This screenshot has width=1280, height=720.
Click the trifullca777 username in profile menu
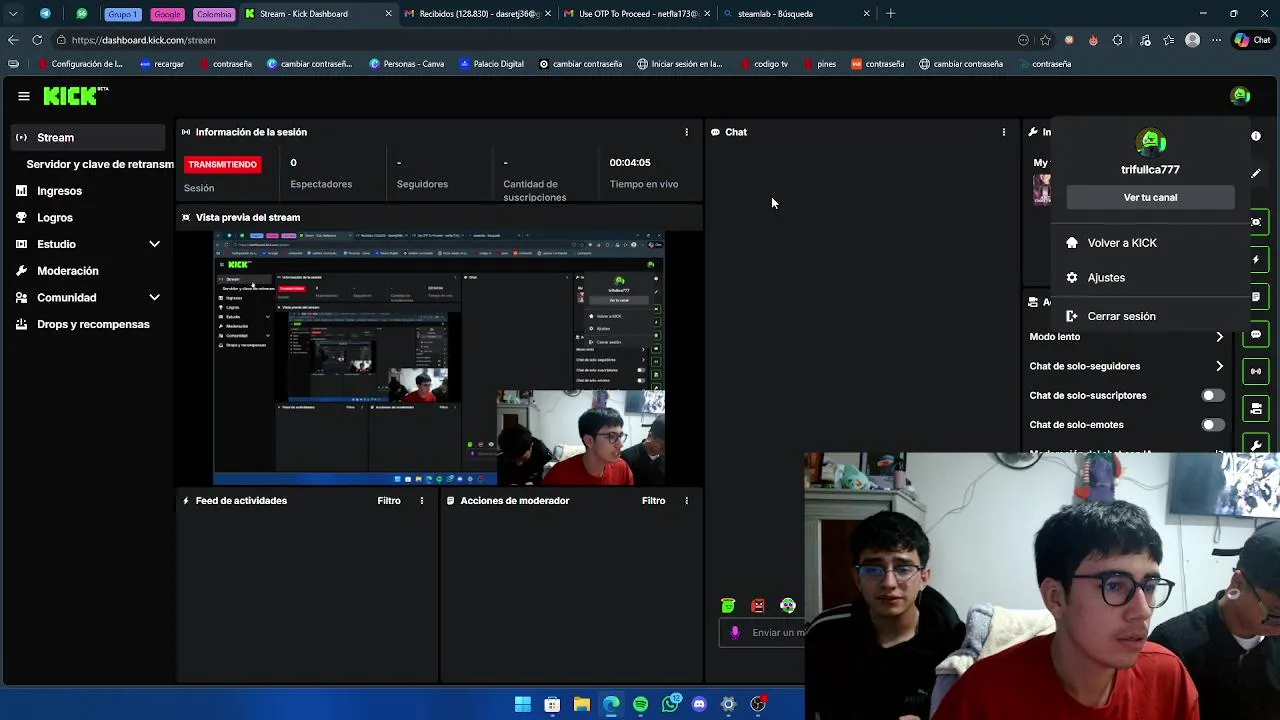tap(1150, 170)
